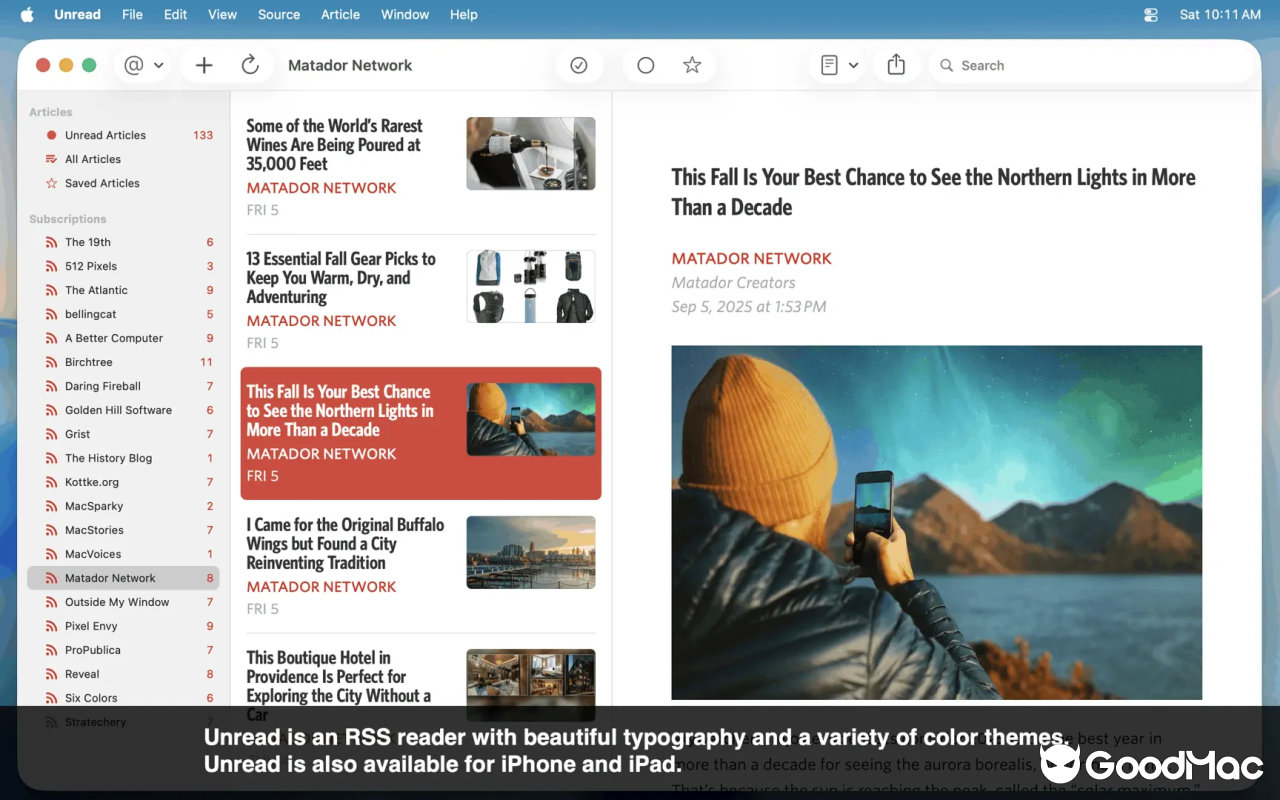This screenshot has height=800, width=1280.
Task: Select All Articles in sidebar
Action: [x=123, y=159]
